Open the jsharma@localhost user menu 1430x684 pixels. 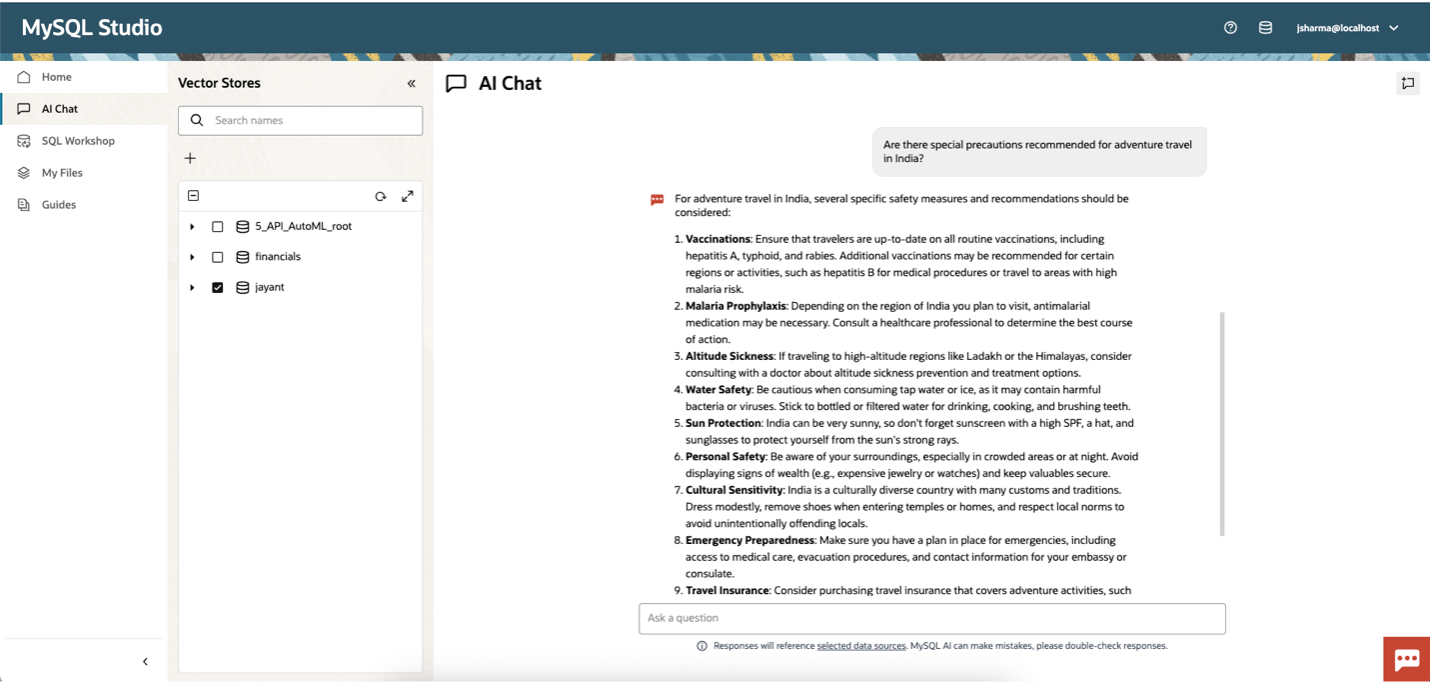pyautogui.click(x=1347, y=28)
